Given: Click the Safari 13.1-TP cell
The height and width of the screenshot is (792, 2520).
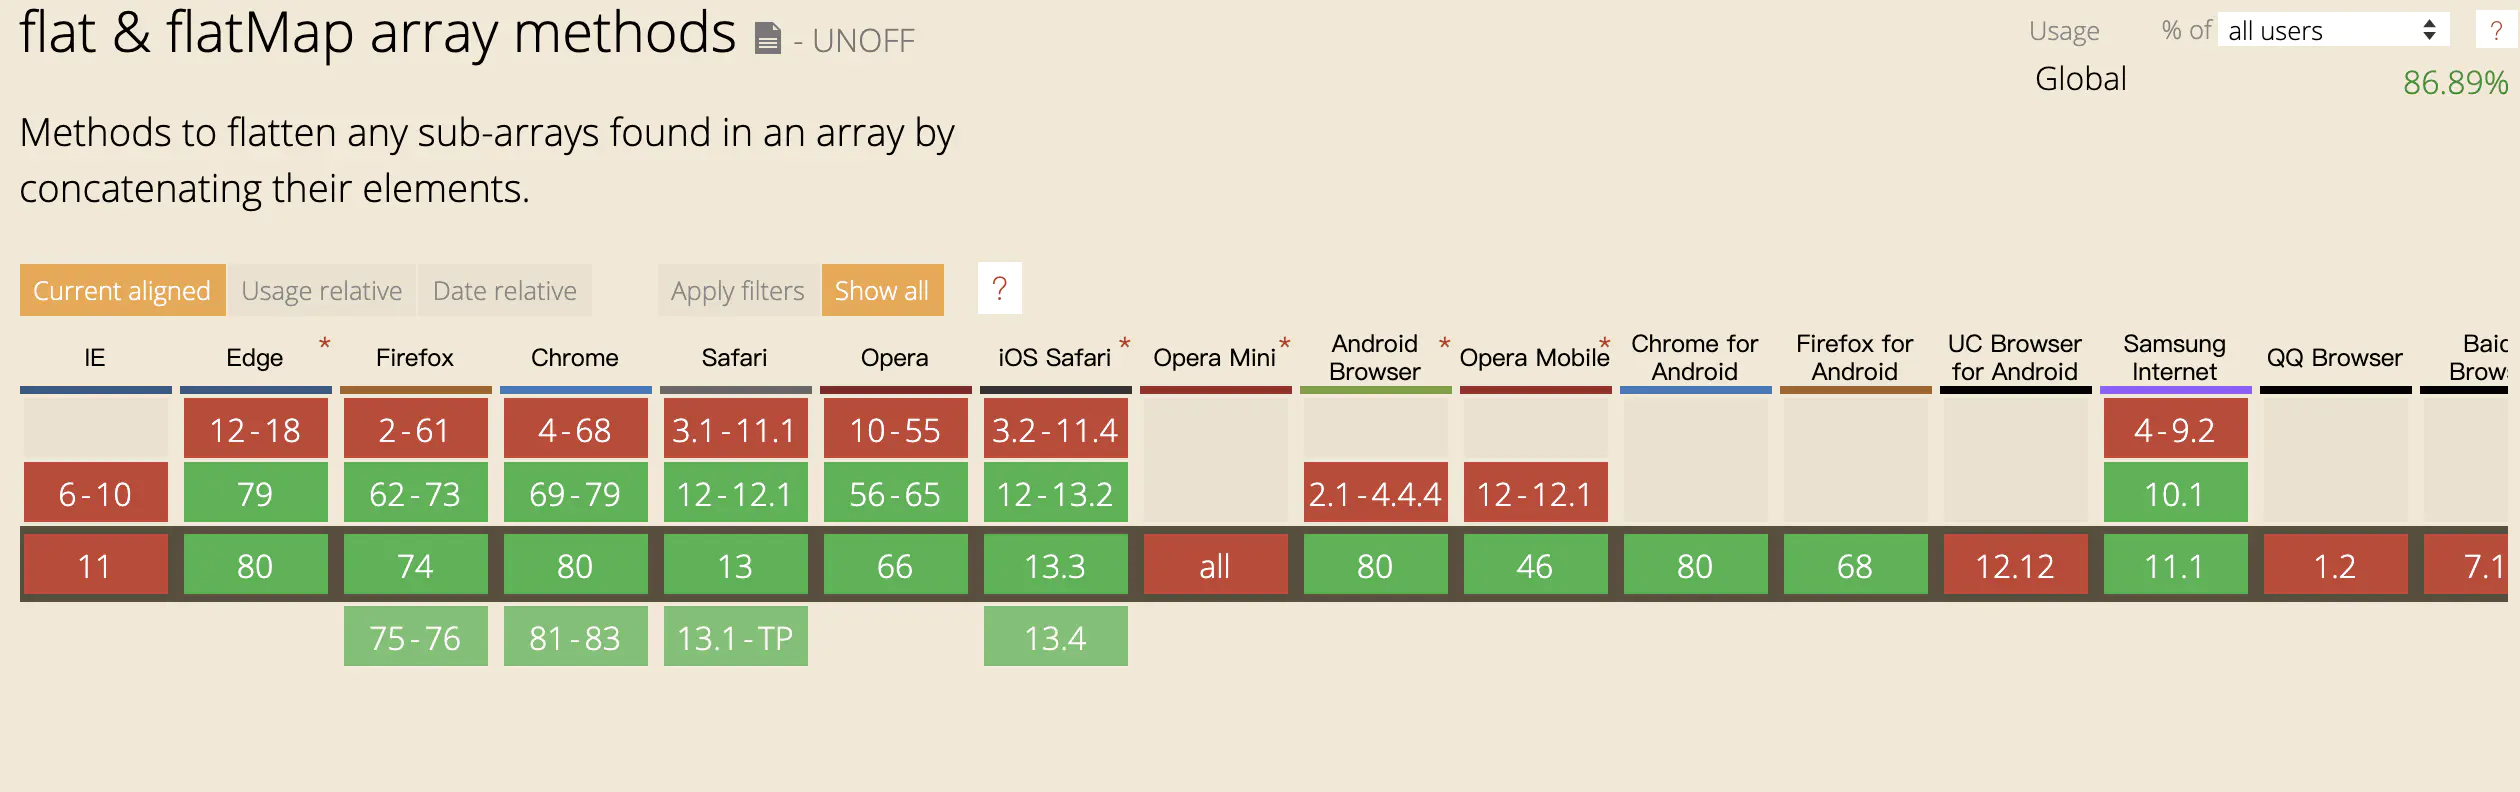Looking at the screenshot, I should pos(735,637).
